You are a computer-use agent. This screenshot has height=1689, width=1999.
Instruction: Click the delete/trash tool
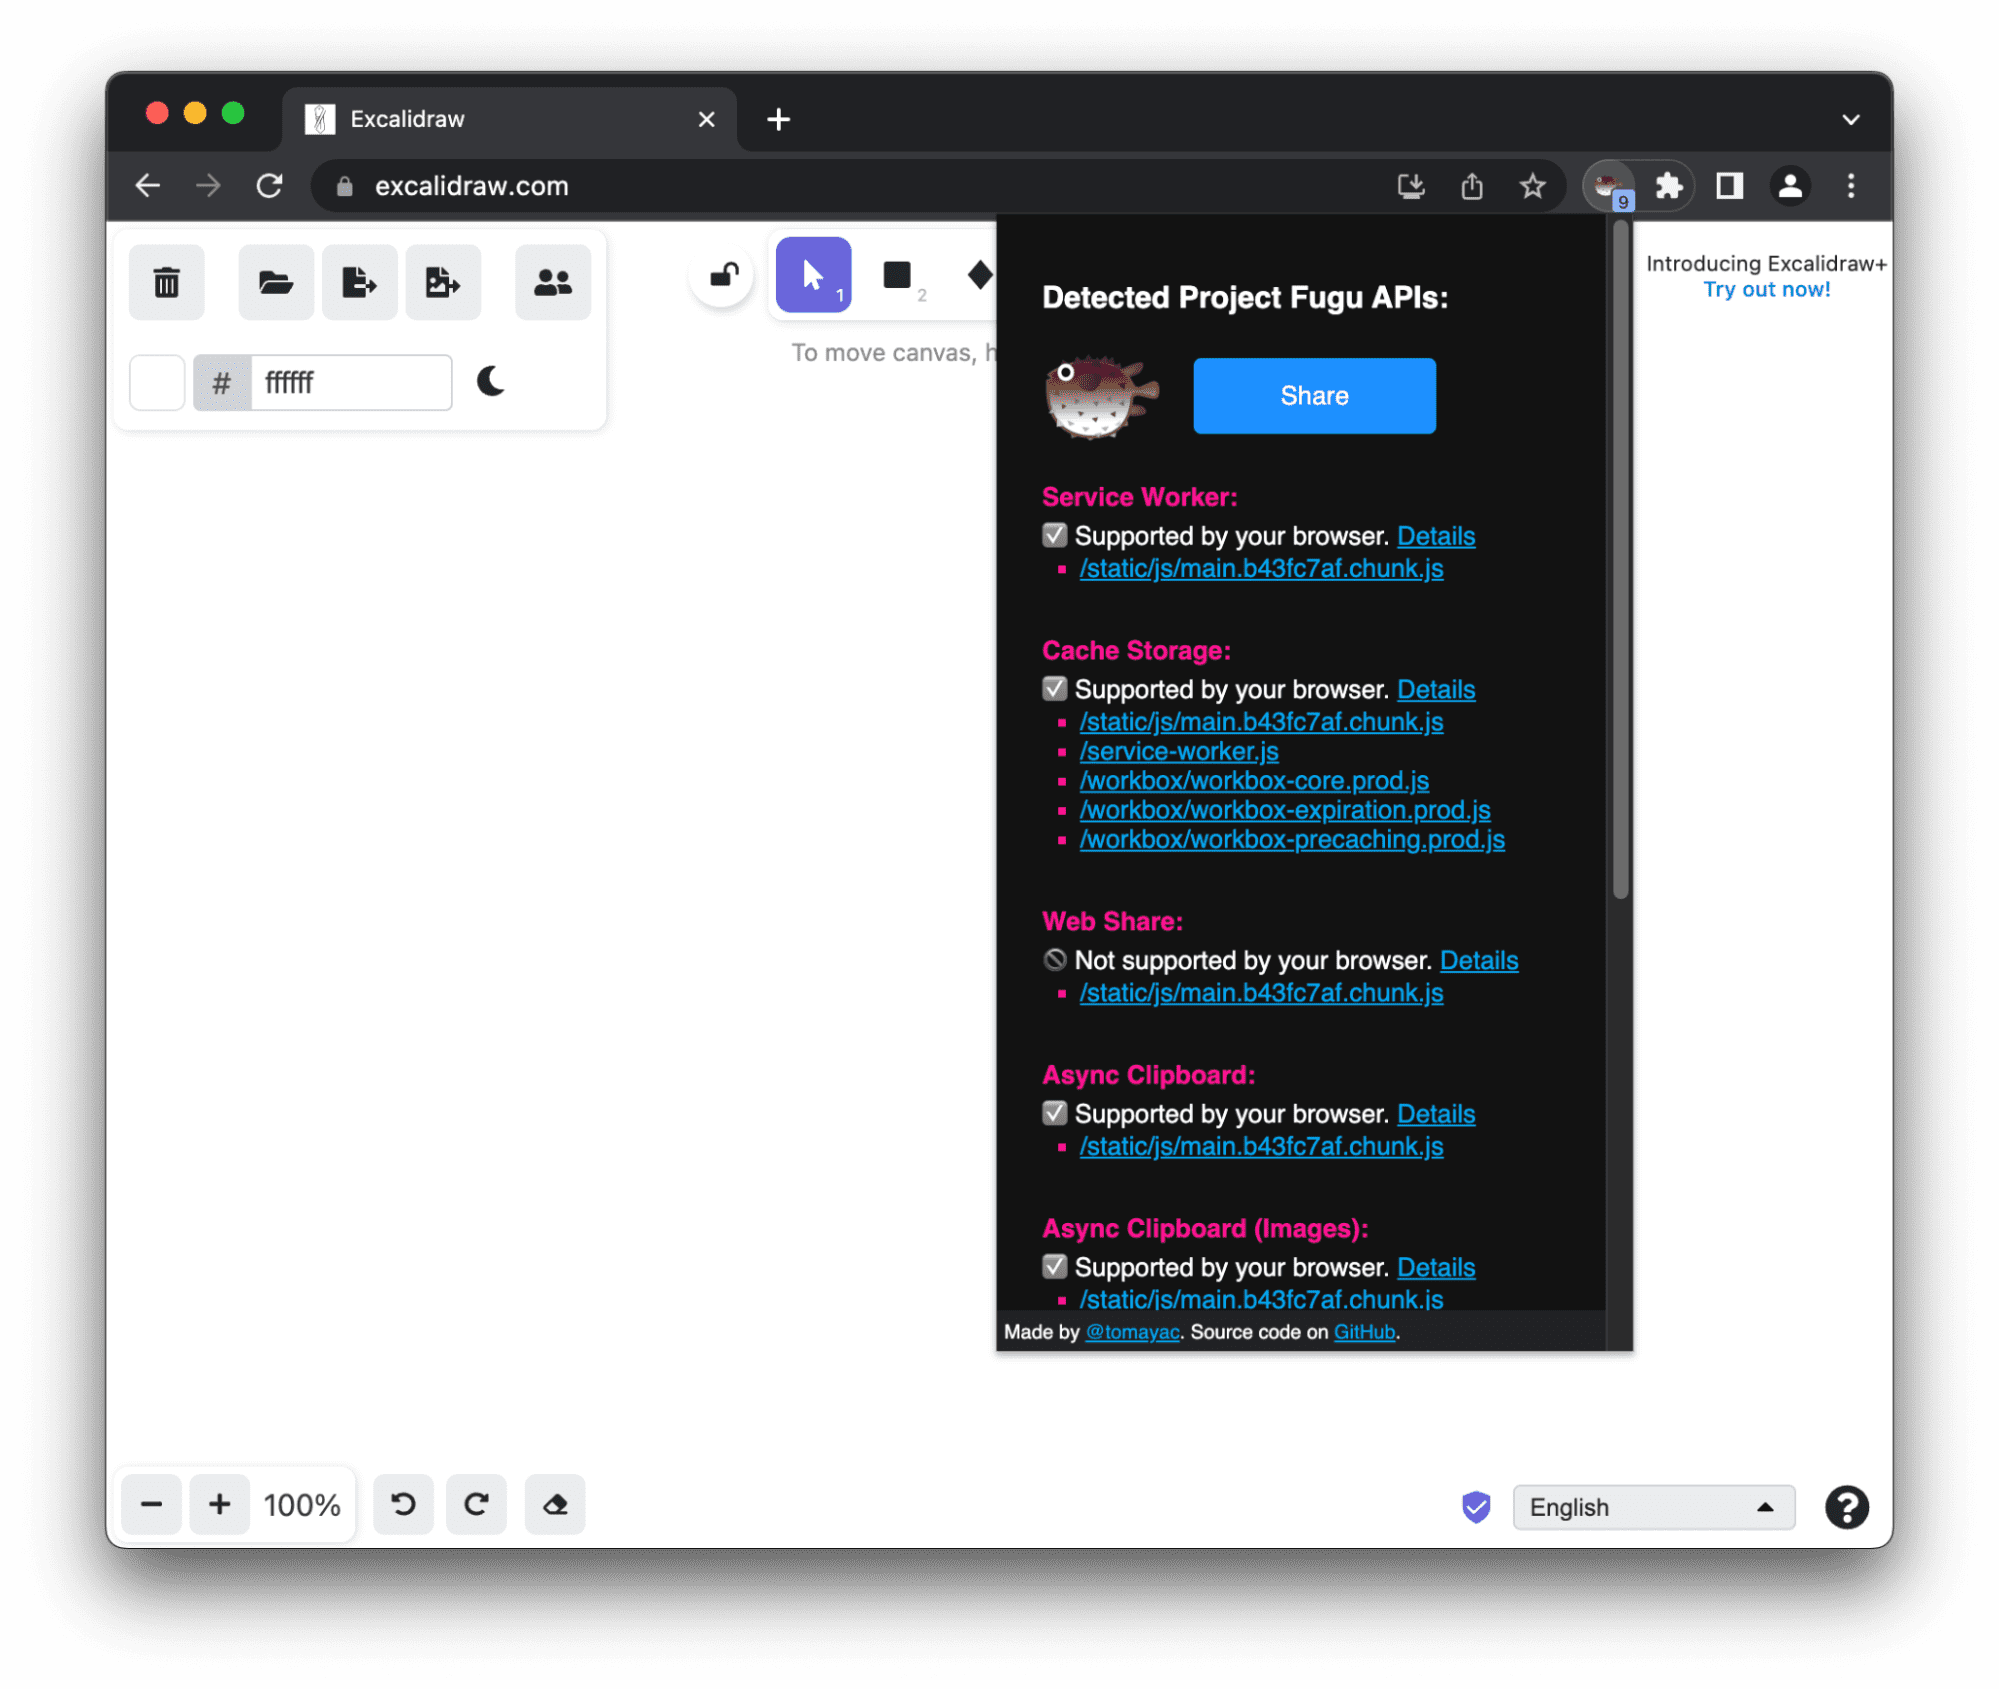(169, 280)
